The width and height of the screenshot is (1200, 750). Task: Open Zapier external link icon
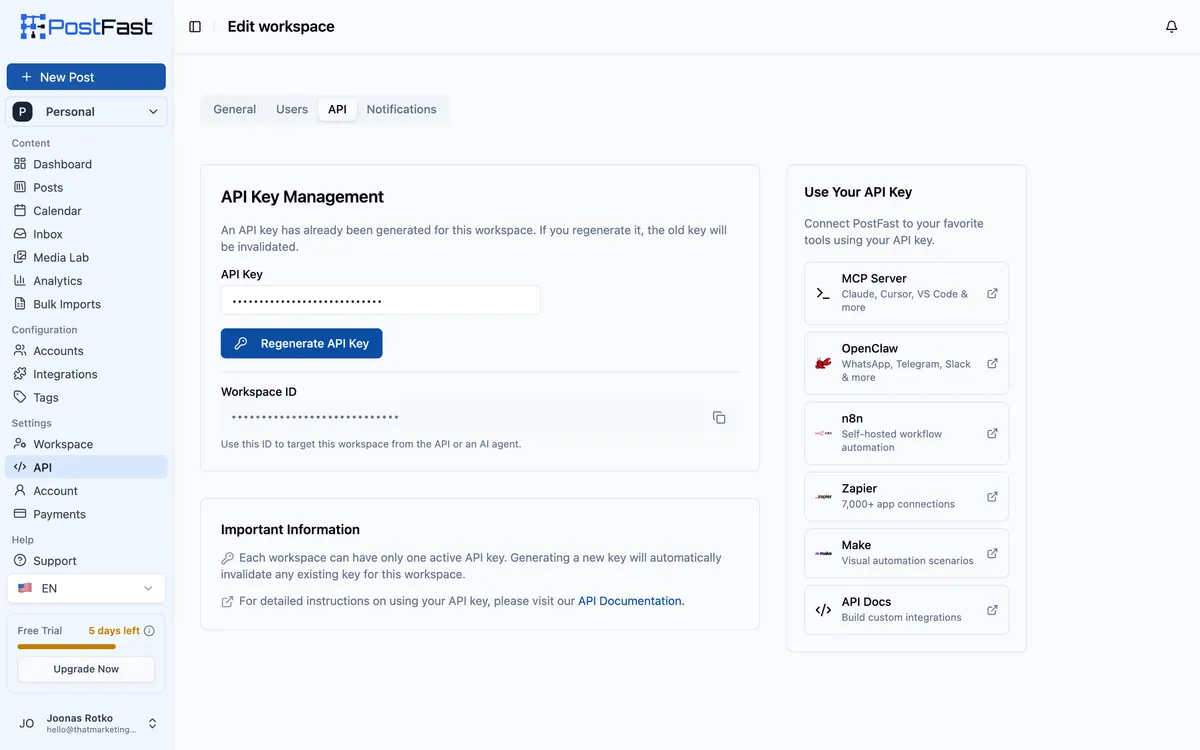tap(992, 497)
